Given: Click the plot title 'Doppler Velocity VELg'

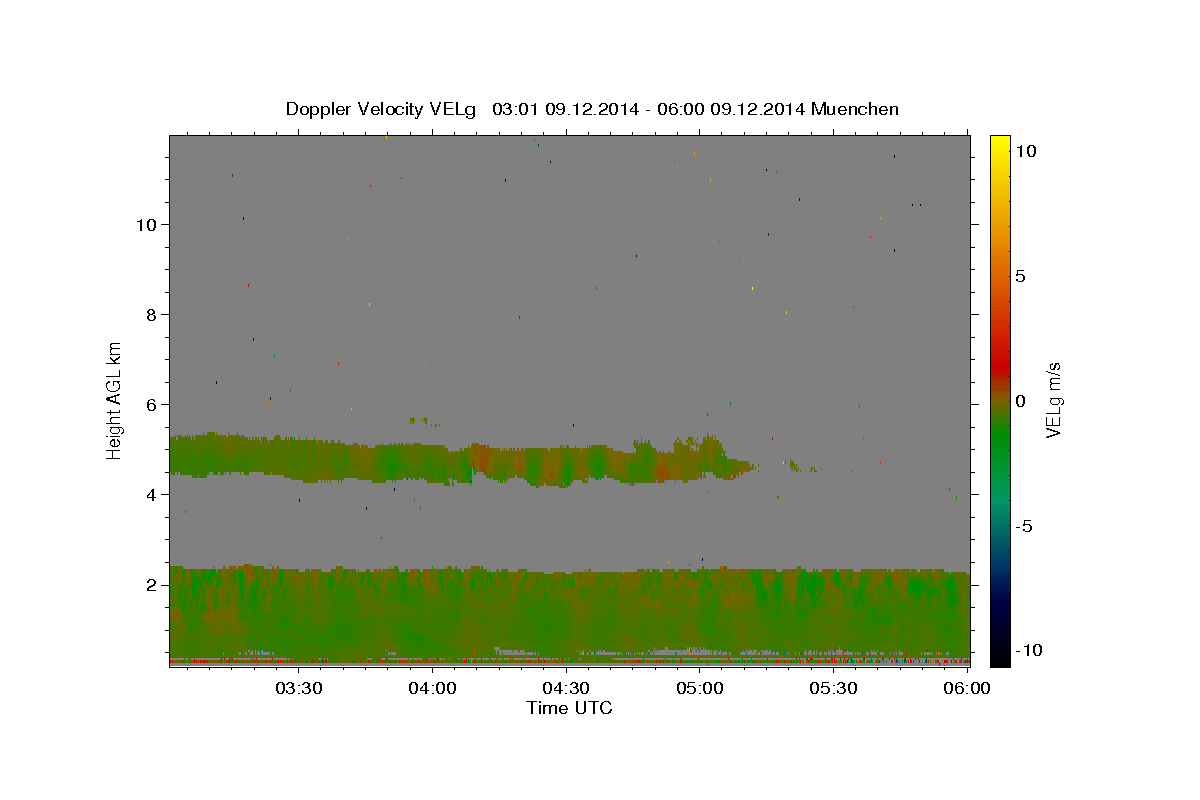Looking at the screenshot, I should 382,109.
